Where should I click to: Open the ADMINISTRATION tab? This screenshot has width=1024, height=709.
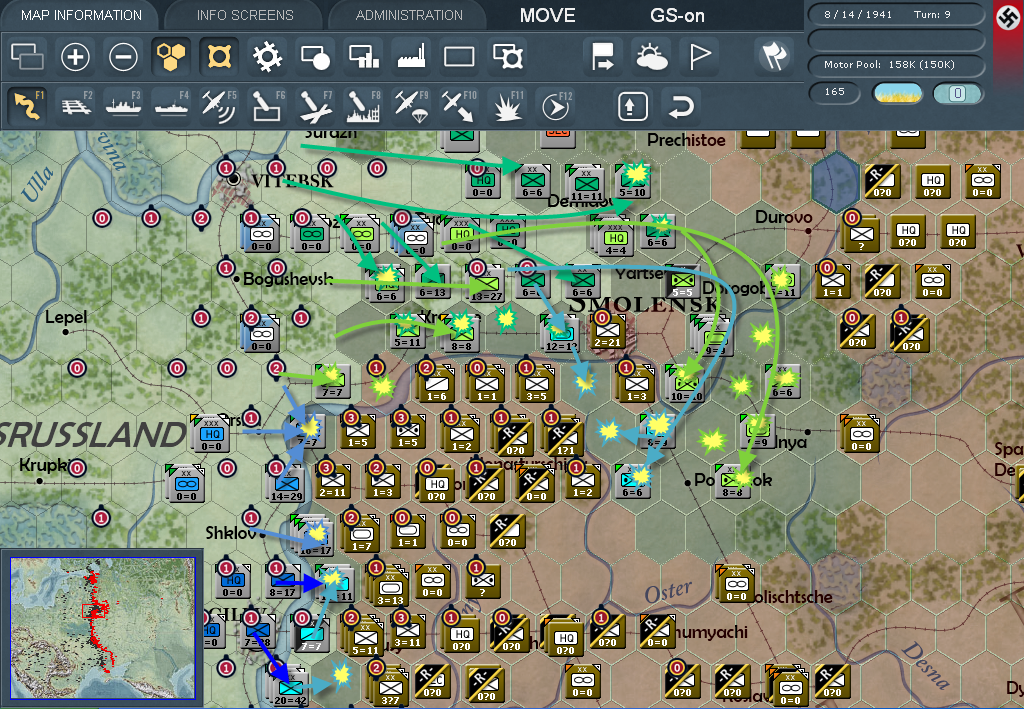point(409,15)
